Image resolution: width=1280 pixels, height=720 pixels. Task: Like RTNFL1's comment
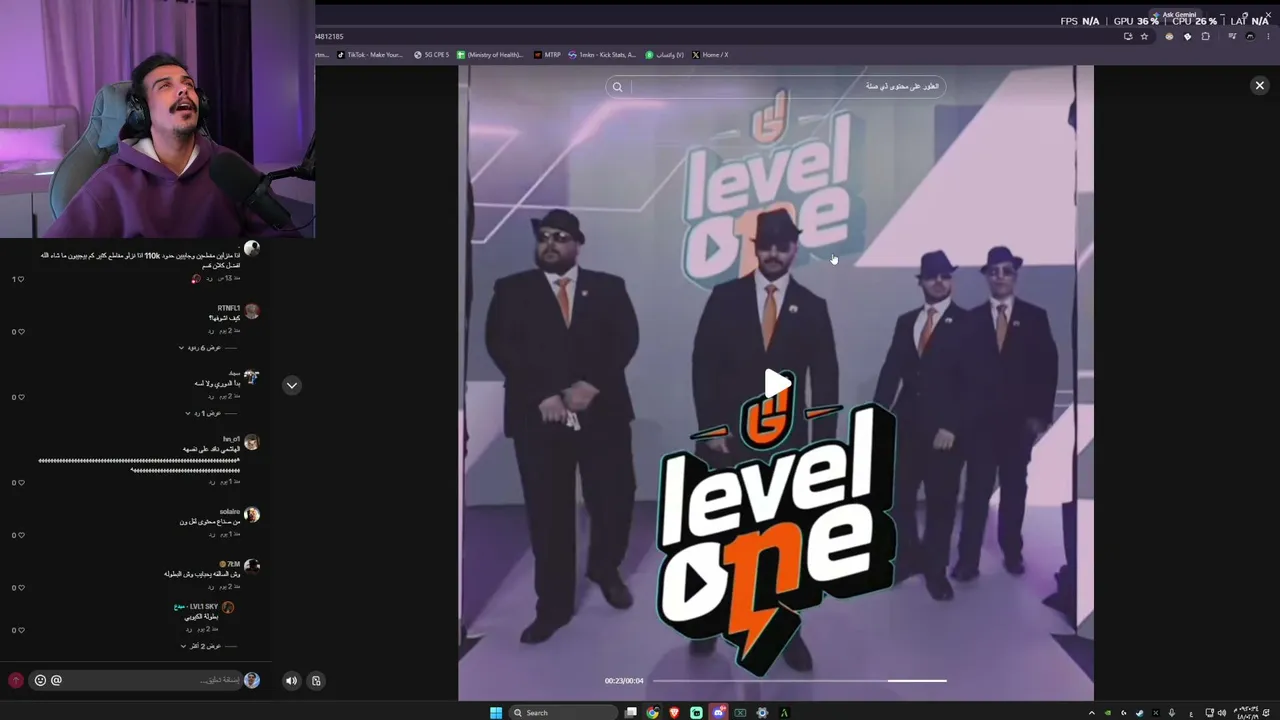(x=19, y=332)
